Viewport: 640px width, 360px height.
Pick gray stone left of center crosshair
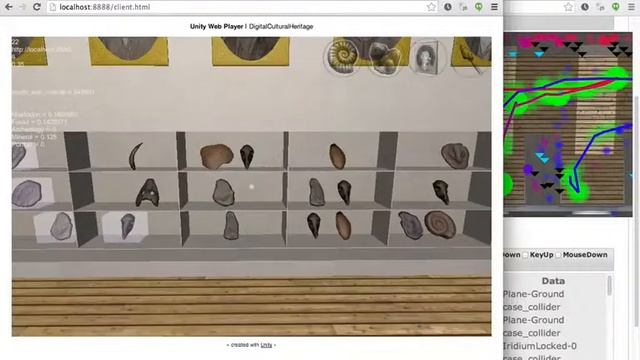pyautogui.click(x=224, y=192)
